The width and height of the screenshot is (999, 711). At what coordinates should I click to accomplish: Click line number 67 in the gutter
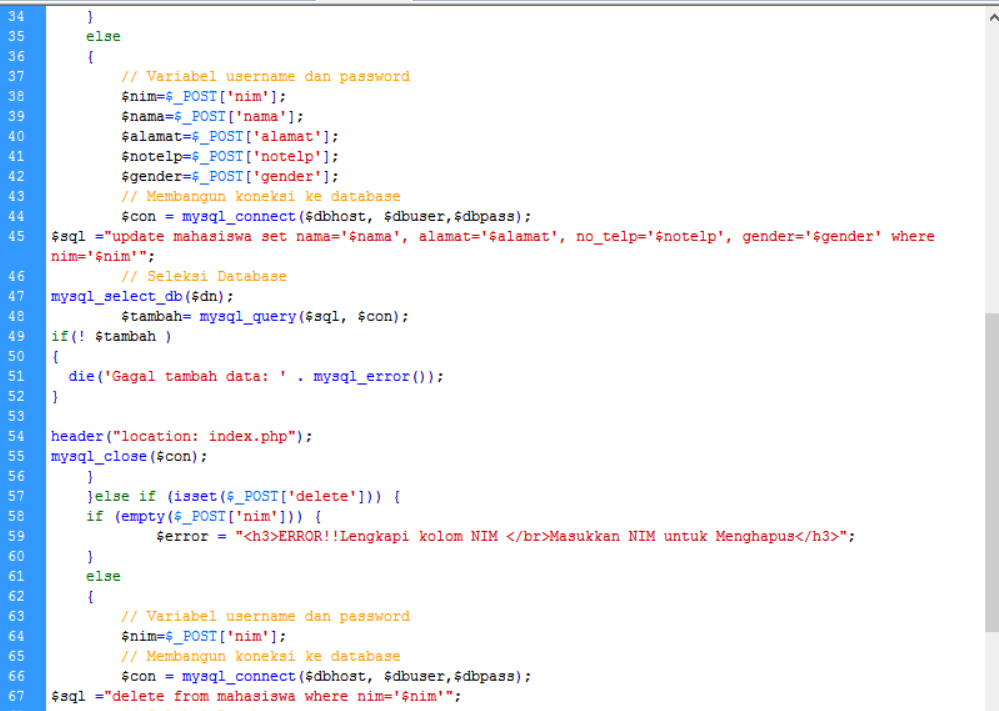pos(17,695)
